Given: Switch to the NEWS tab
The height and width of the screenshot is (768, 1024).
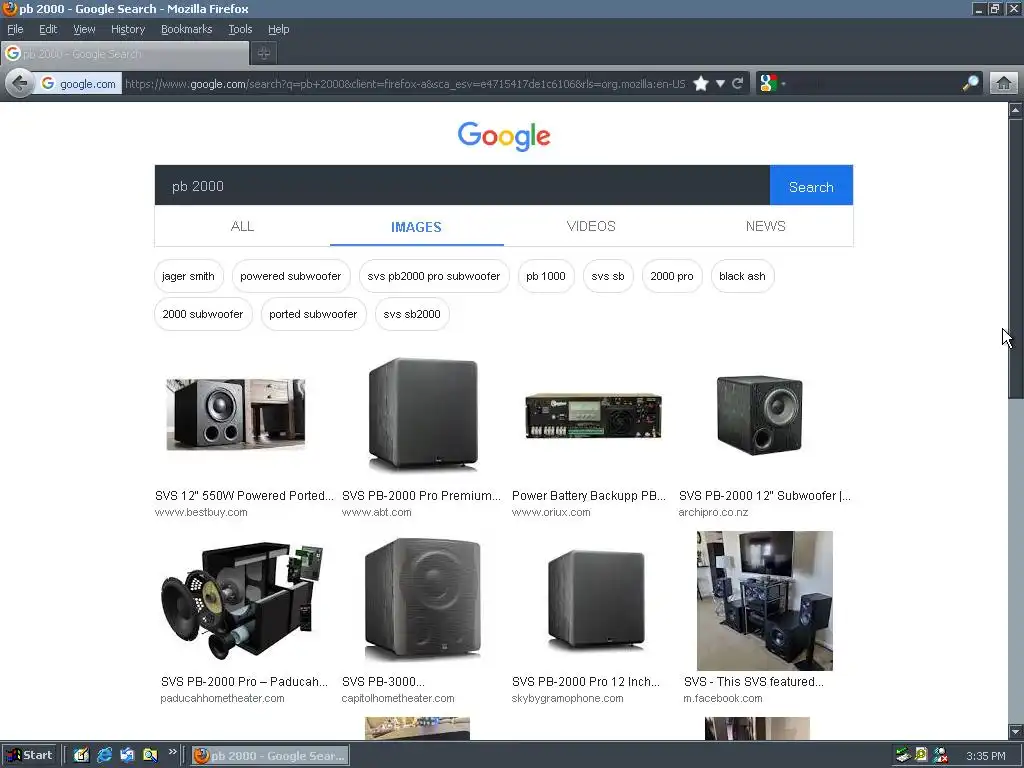Looking at the screenshot, I should [765, 226].
